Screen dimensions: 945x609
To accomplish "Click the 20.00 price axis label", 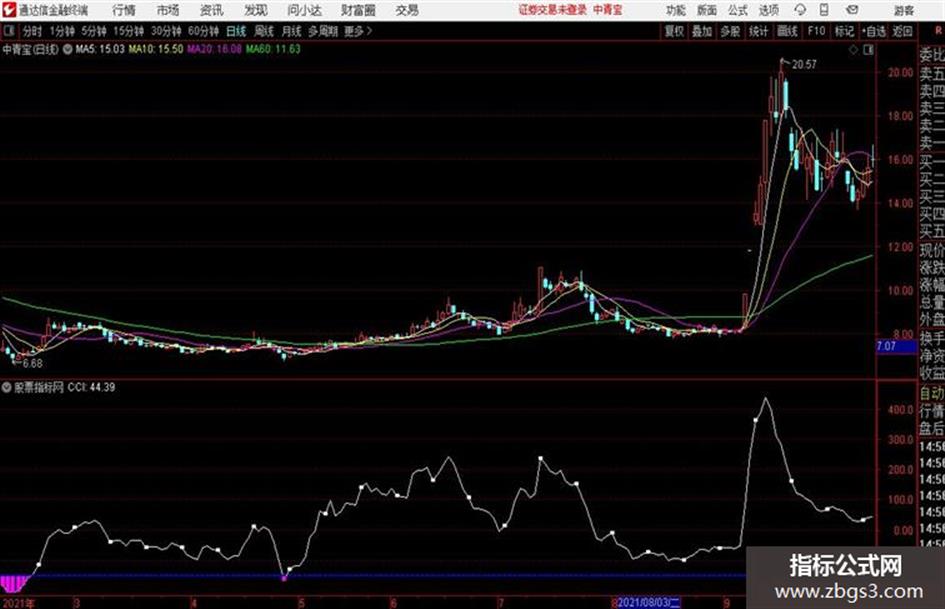I will pos(900,72).
